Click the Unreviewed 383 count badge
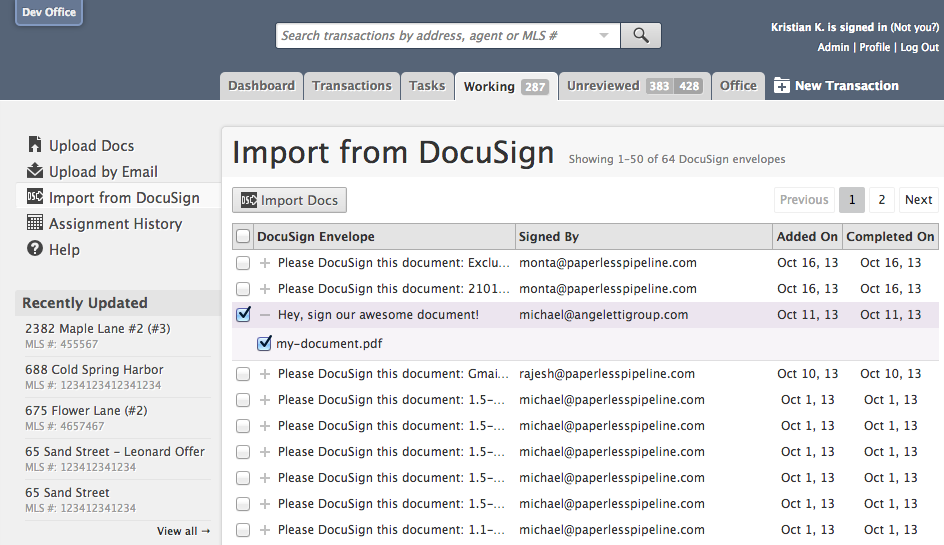The height and width of the screenshot is (545, 944). (x=659, y=86)
